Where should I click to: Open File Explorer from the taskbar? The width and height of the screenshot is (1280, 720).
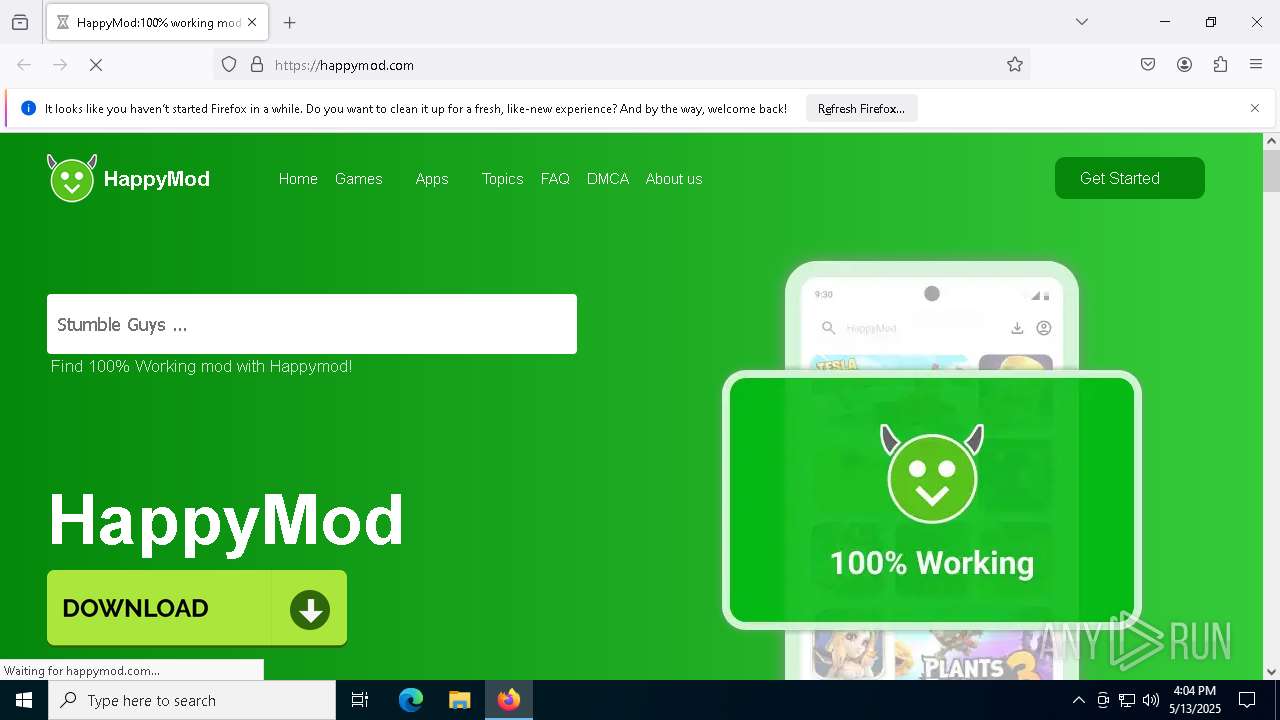coord(459,700)
